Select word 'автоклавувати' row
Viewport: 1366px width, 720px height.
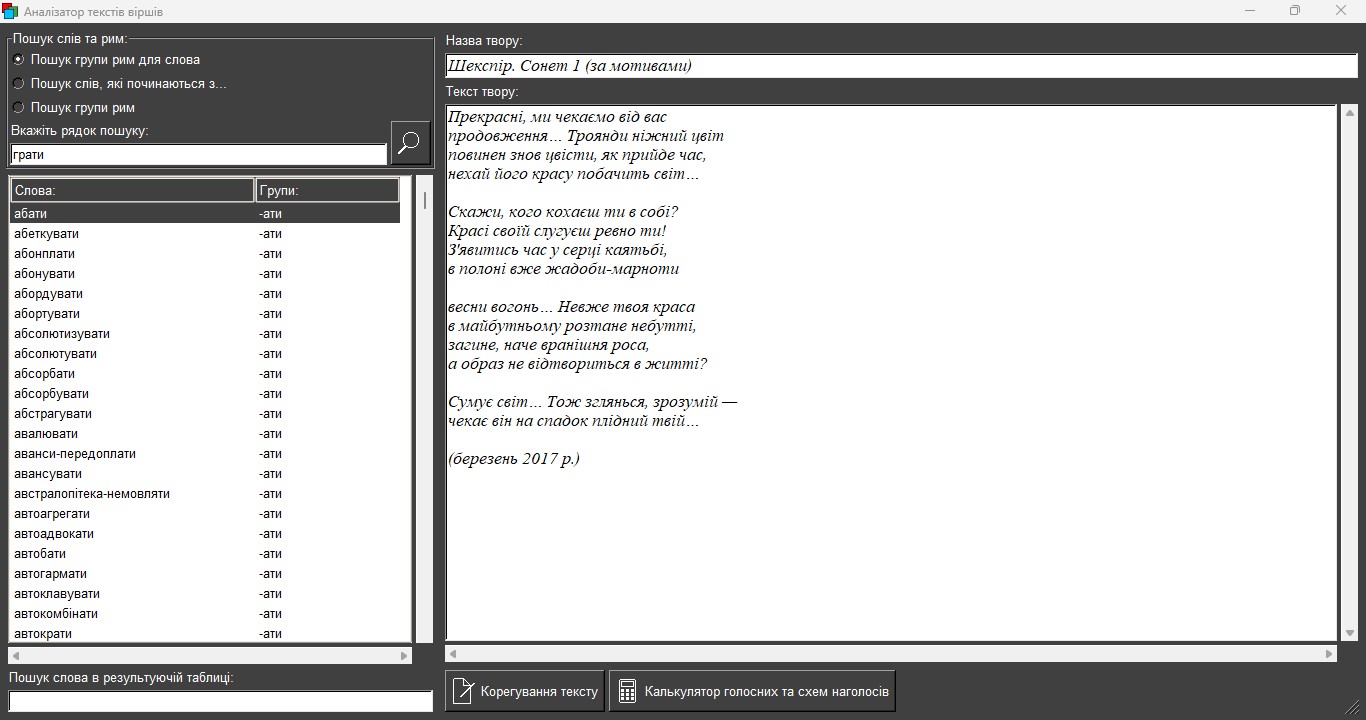pos(205,594)
